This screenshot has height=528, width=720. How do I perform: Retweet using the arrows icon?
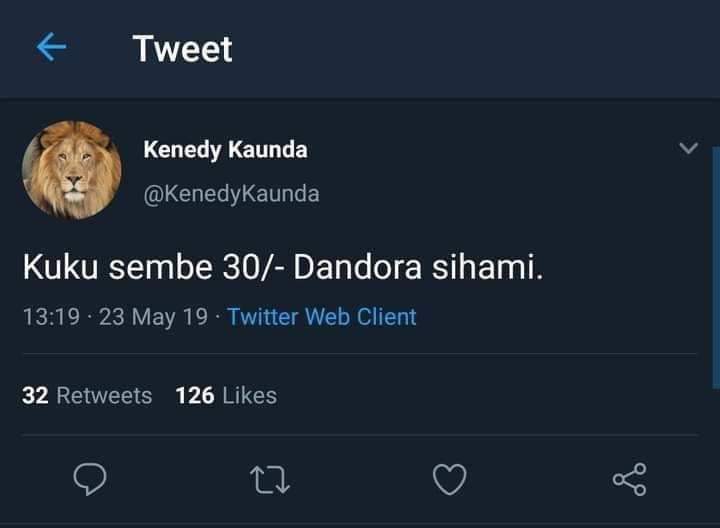[x=270, y=480]
